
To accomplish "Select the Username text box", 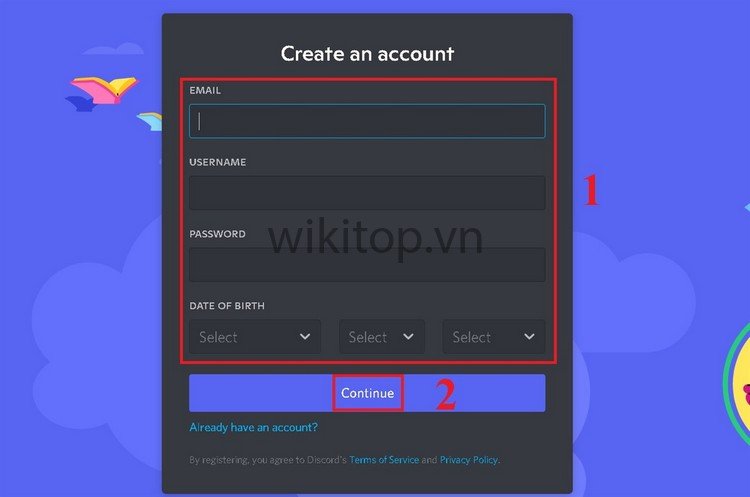I will click(367, 193).
